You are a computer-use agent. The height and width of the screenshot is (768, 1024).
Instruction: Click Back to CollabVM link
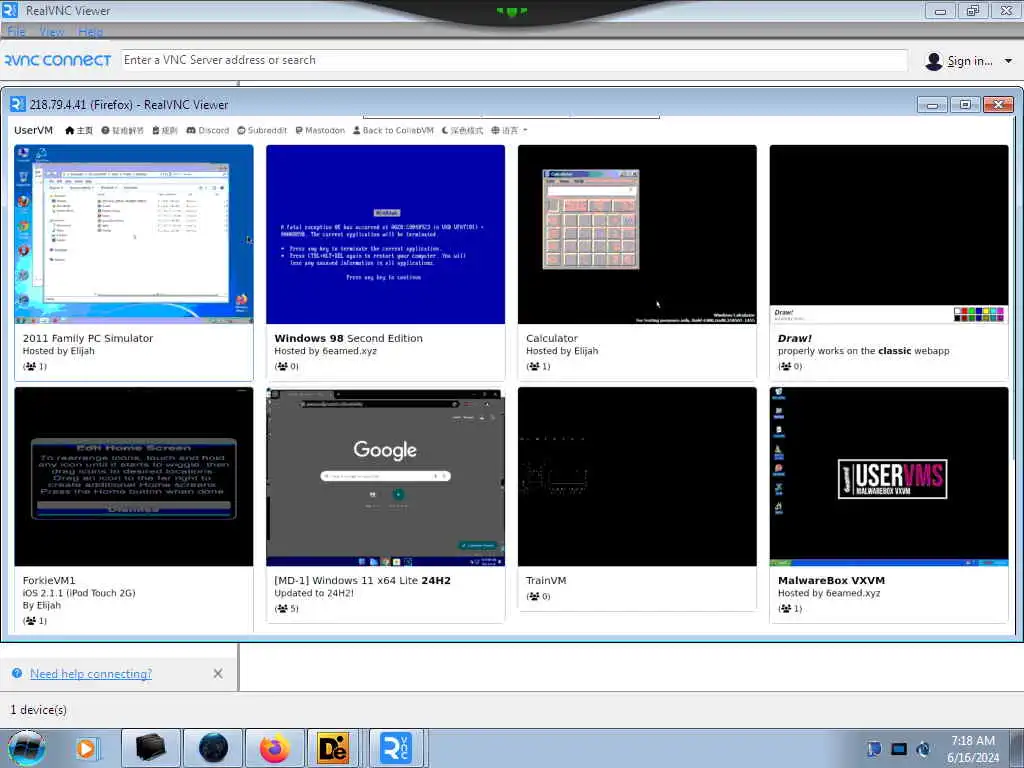[x=393, y=131]
